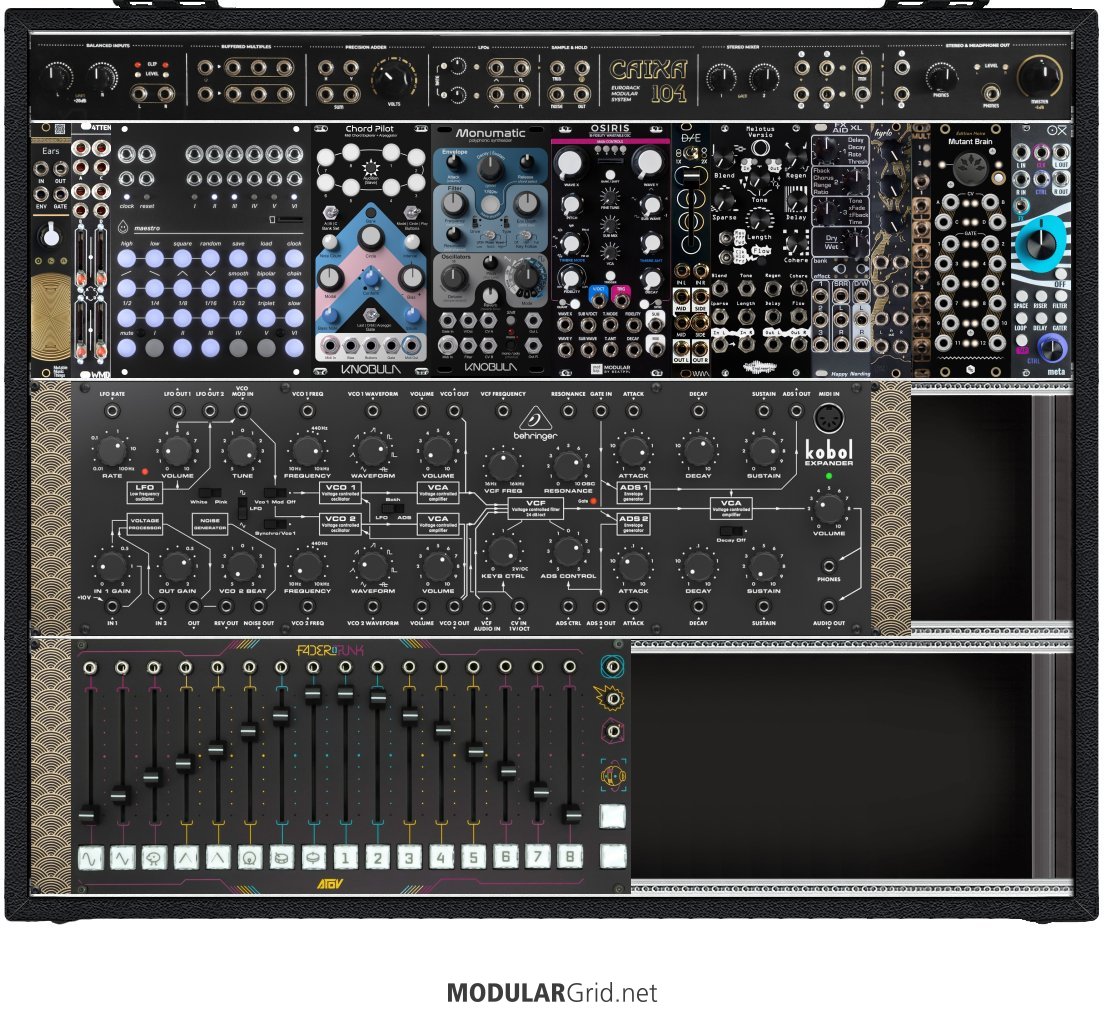
Task: Click the Kobol GATE IN jack
Action: pos(600,410)
